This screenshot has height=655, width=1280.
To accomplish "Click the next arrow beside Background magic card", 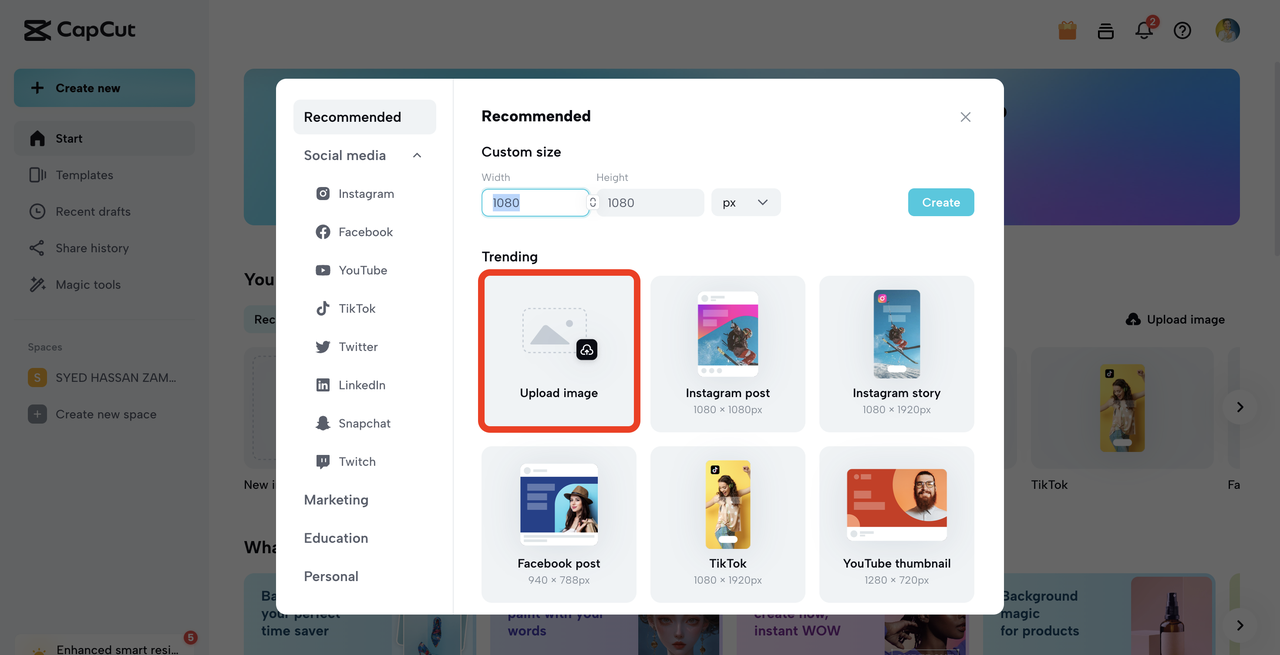I will (x=1240, y=625).
